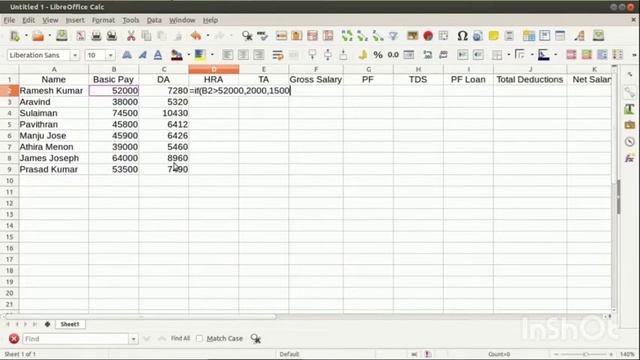This screenshot has height=360, width=640.
Task: Align text right icon
Action: click(x=258, y=55)
